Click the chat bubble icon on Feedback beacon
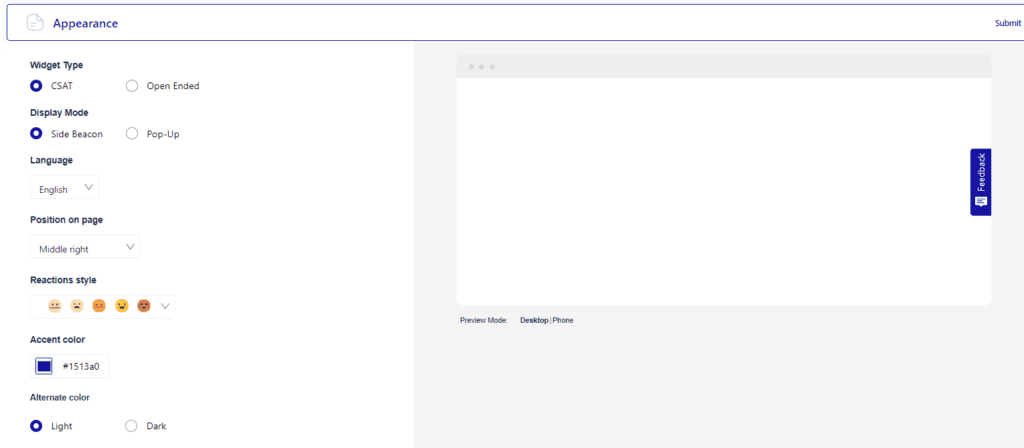Screen dimensions: 1024x448 click(x=981, y=201)
